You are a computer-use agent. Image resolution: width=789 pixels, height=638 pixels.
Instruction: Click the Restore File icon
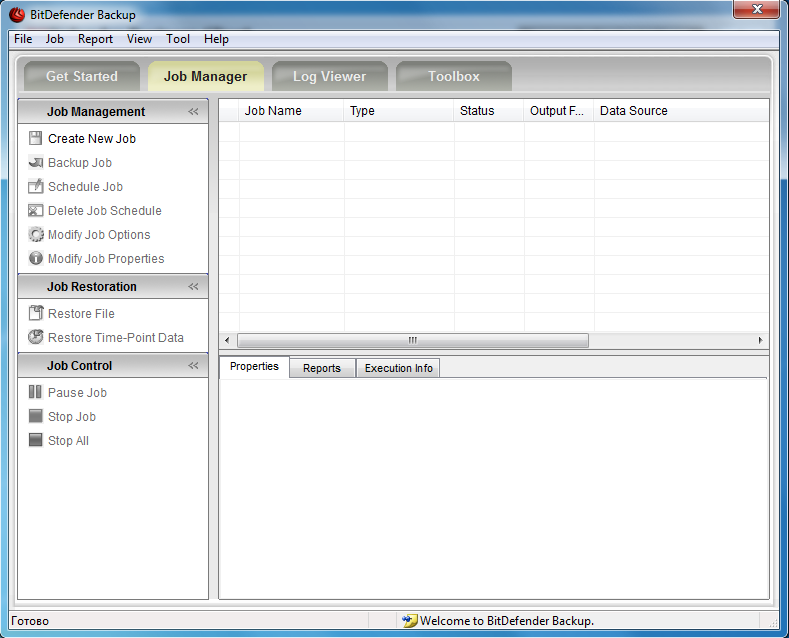point(35,313)
